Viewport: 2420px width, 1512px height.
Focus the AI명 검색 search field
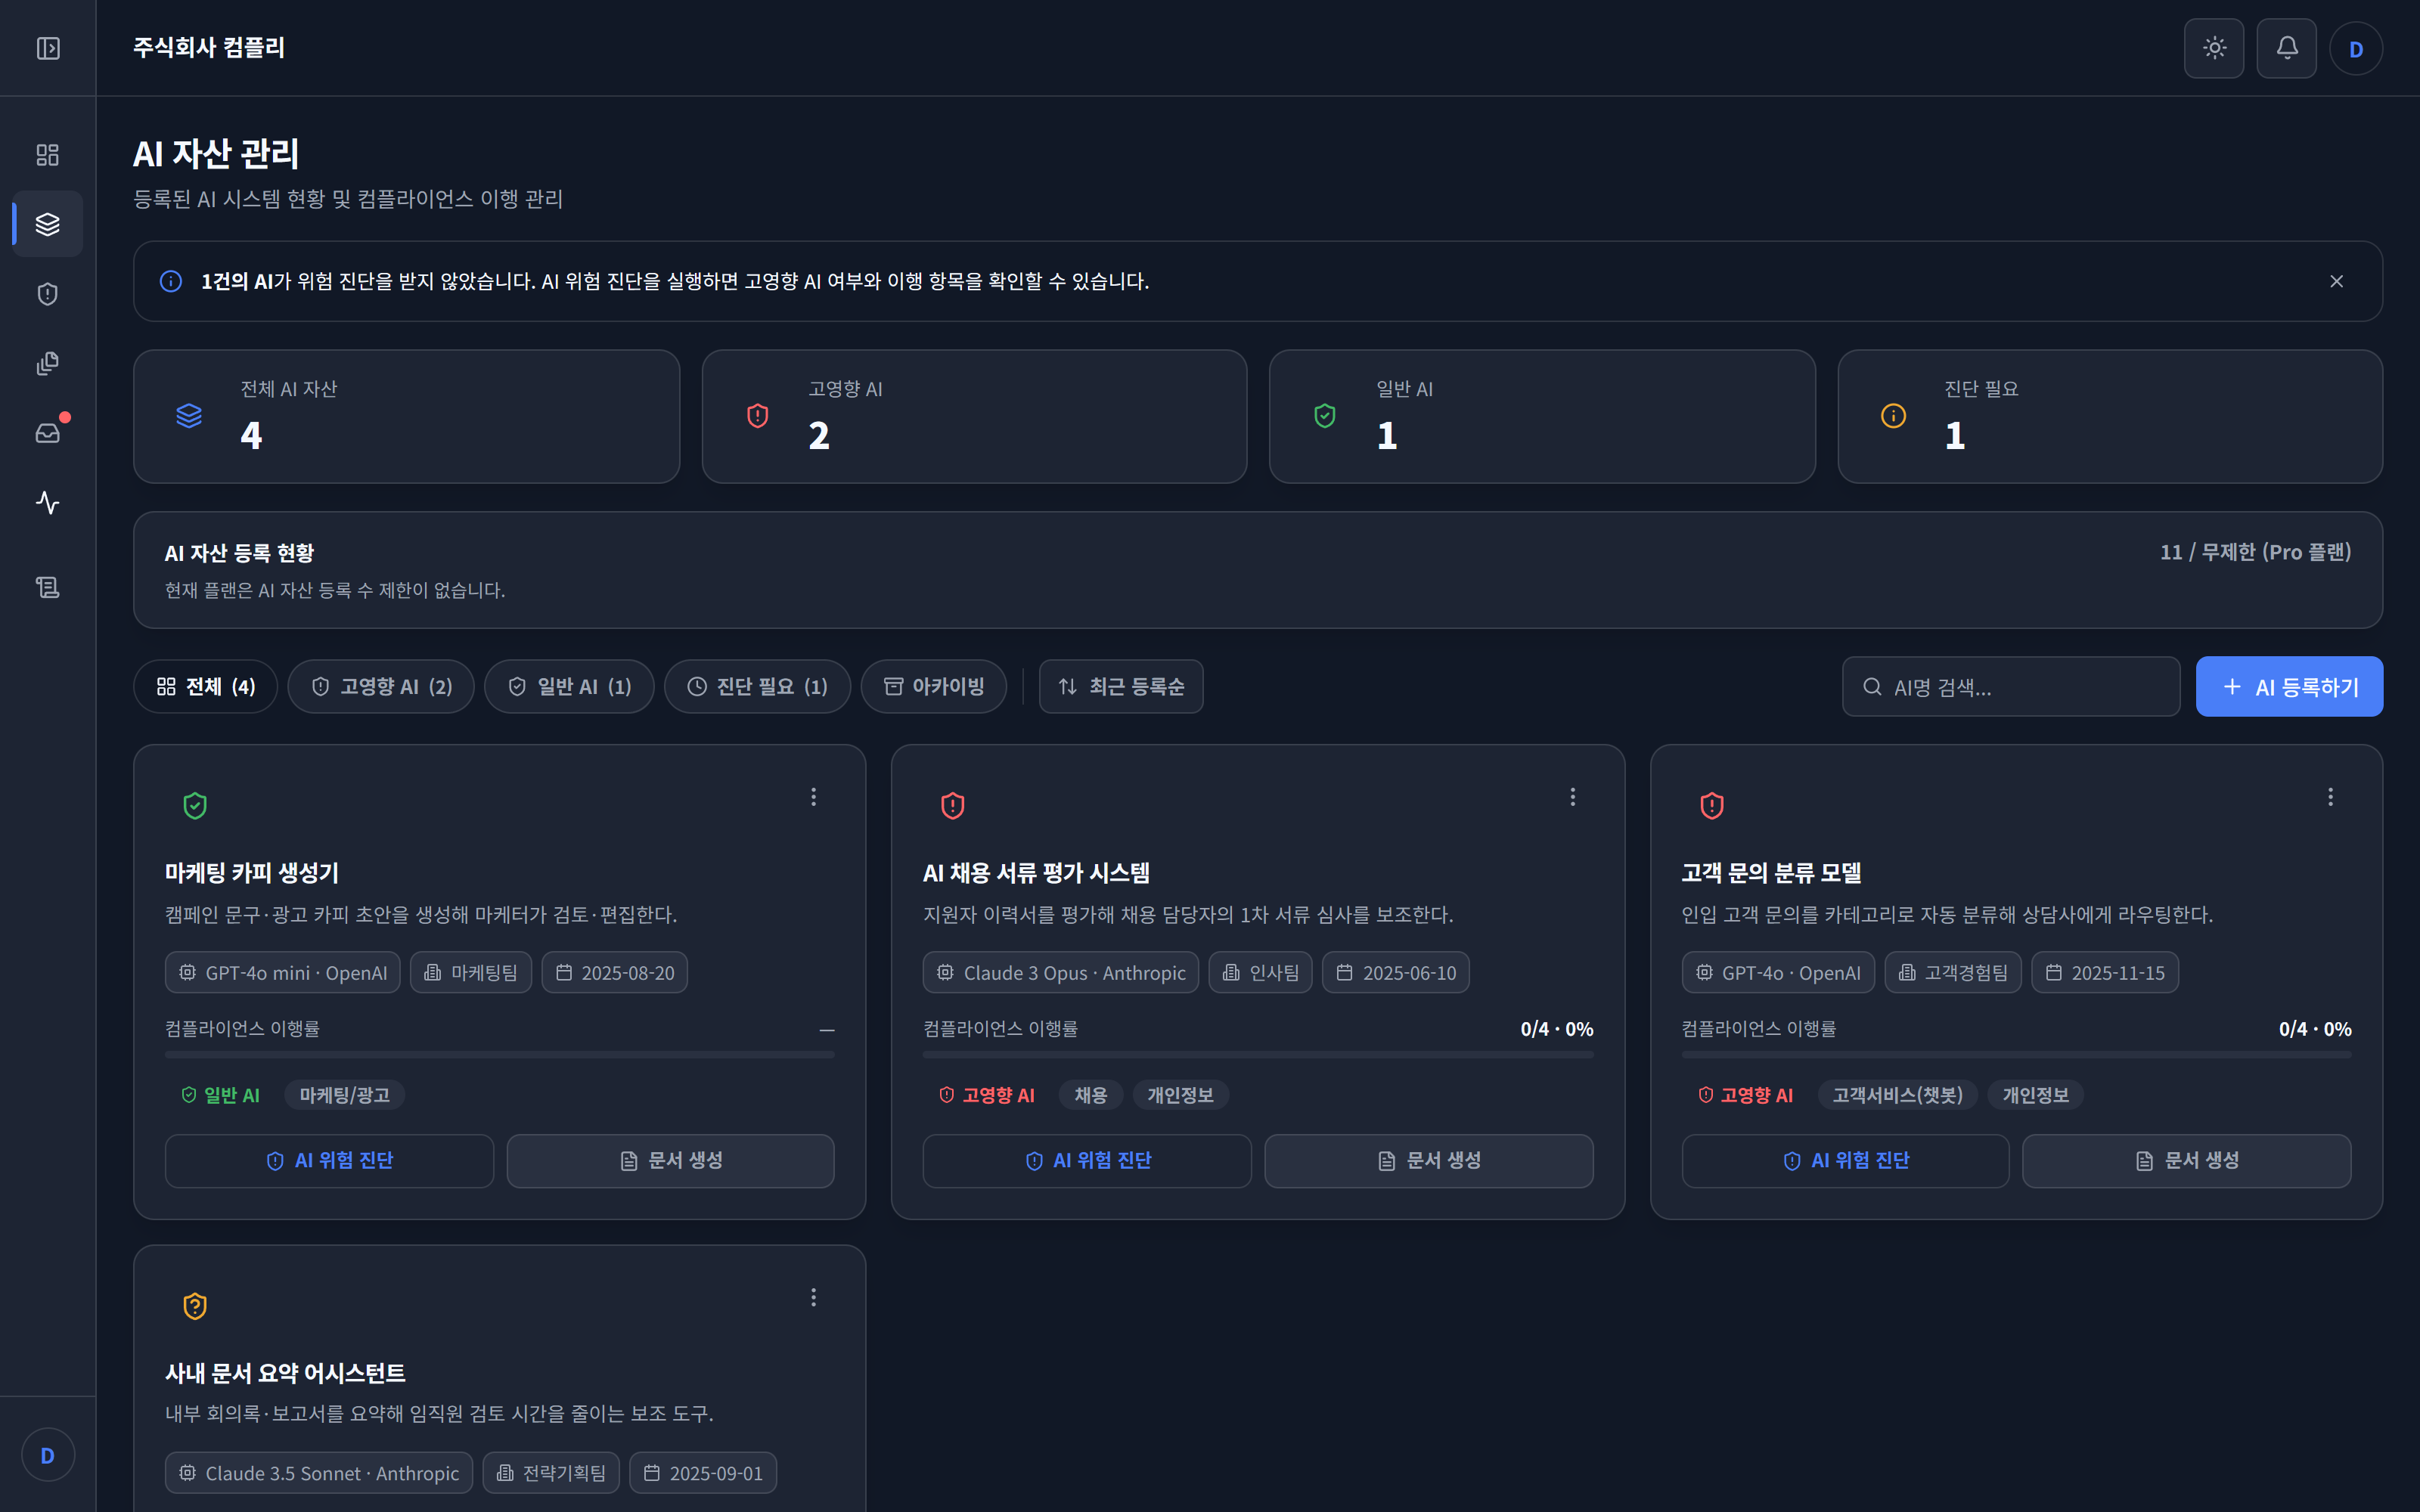[x=2011, y=687]
